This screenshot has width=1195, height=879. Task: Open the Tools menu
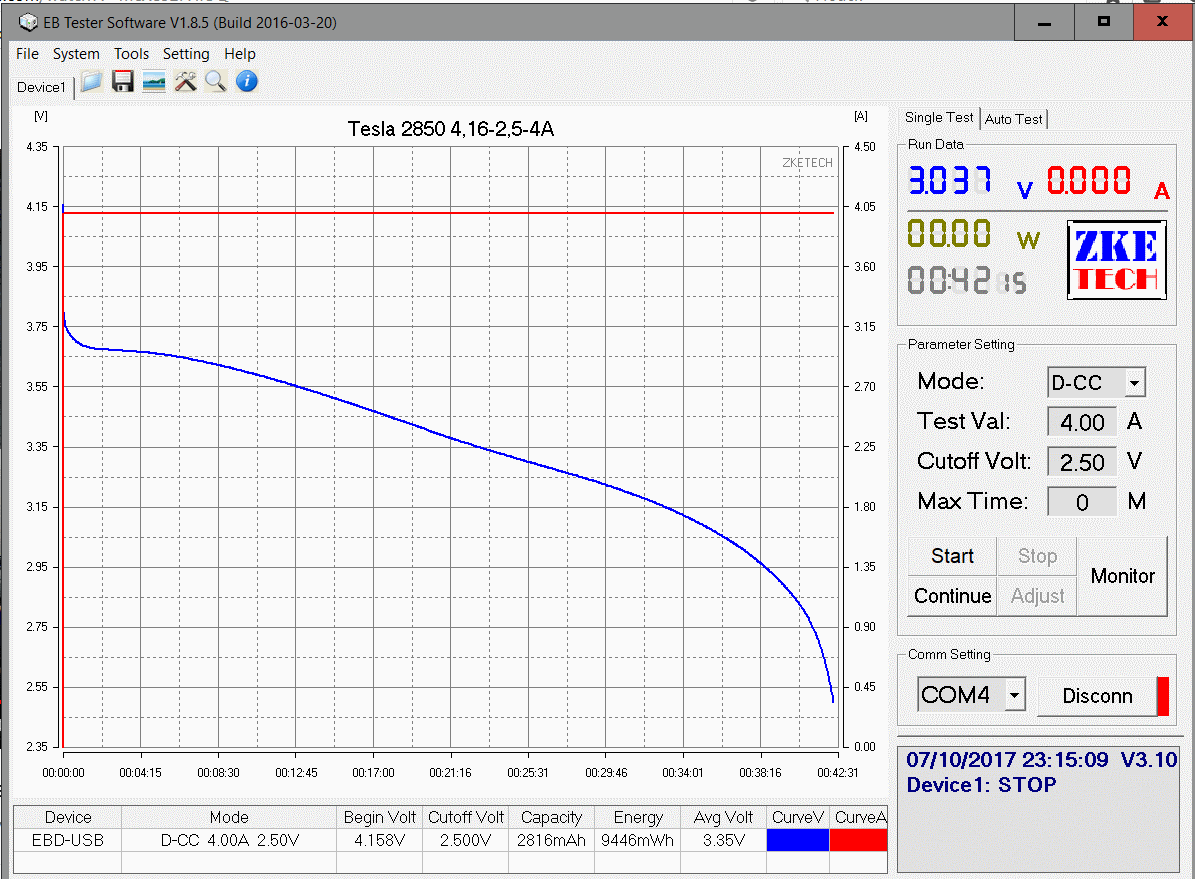131,54
